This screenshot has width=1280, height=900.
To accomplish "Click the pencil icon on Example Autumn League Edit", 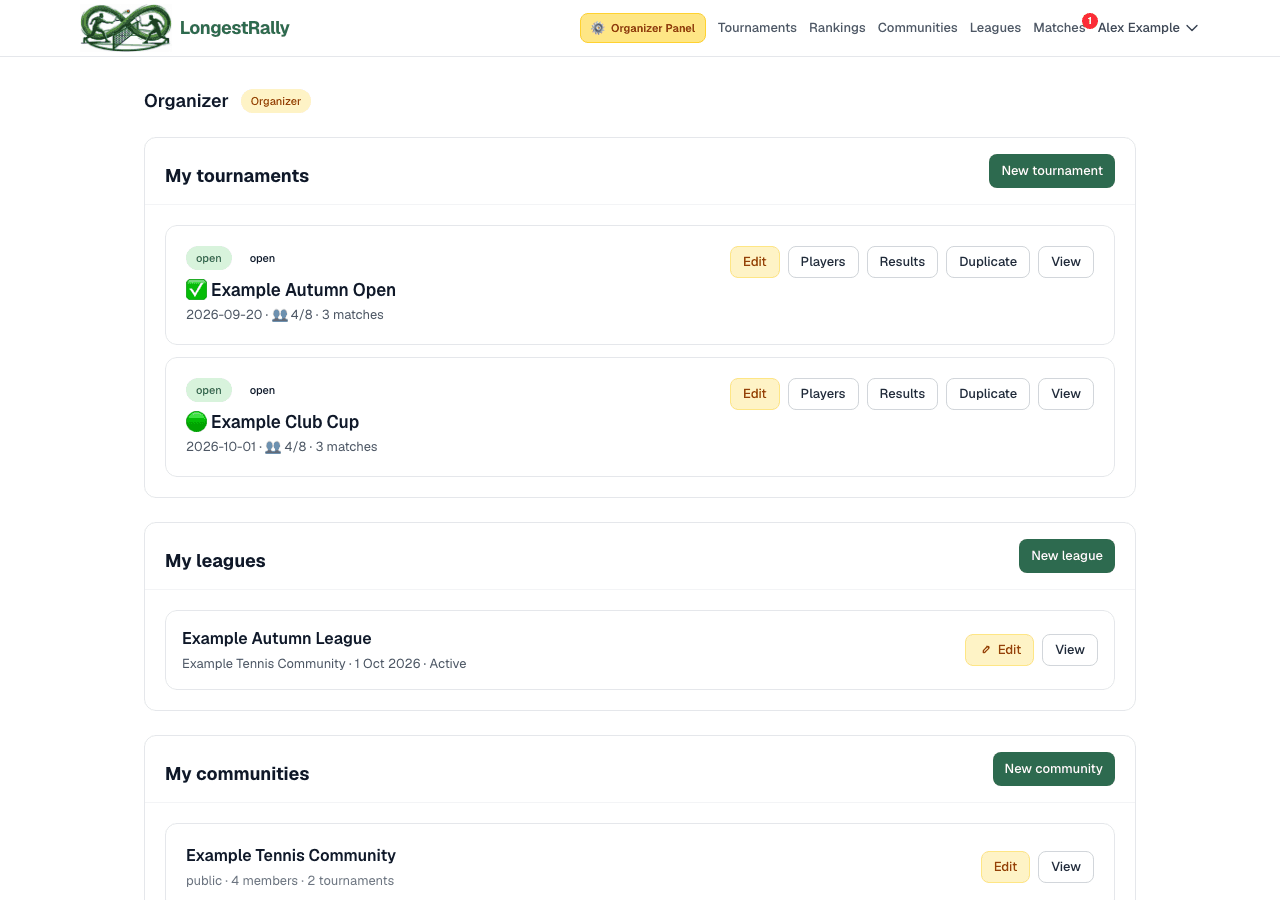I will [x=986, y=650].
